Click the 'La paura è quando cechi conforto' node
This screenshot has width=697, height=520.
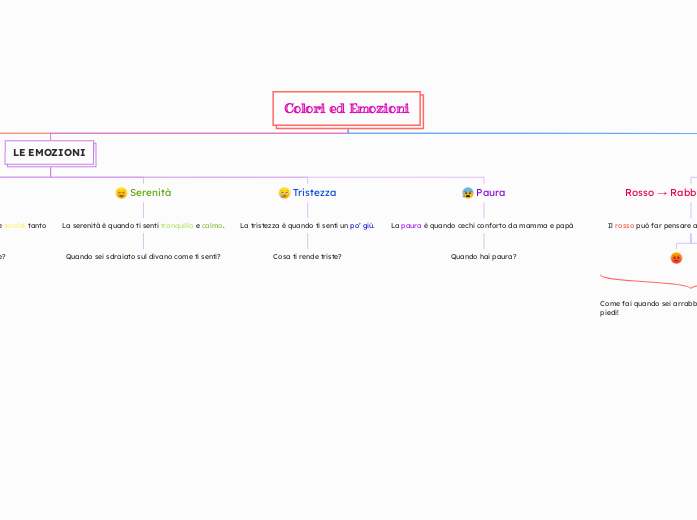coord(482,226)
